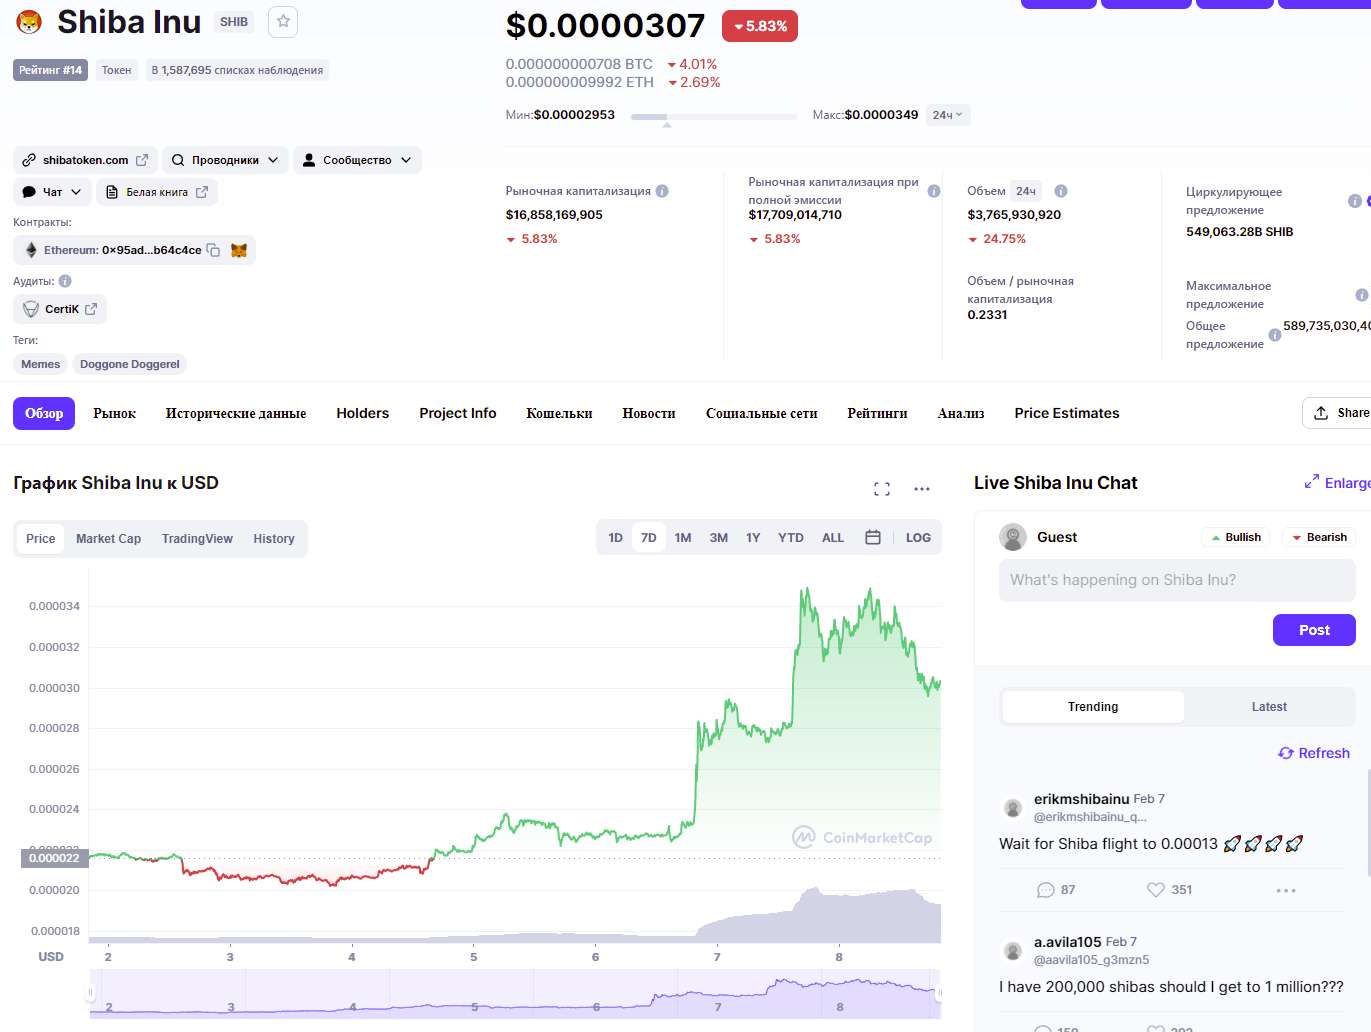Click info icon next to Объем 24ч
The width and height of the screenshot is (1371, 1032).
1061,191
